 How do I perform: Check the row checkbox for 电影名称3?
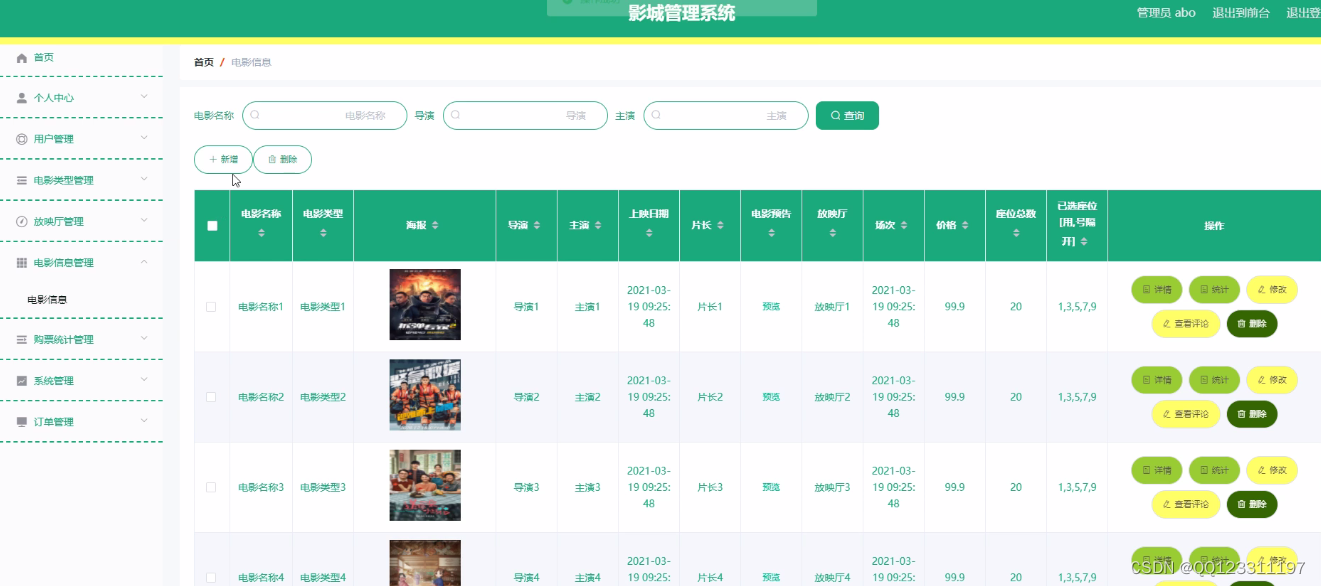pyautogui.click(x=211, y=487)
